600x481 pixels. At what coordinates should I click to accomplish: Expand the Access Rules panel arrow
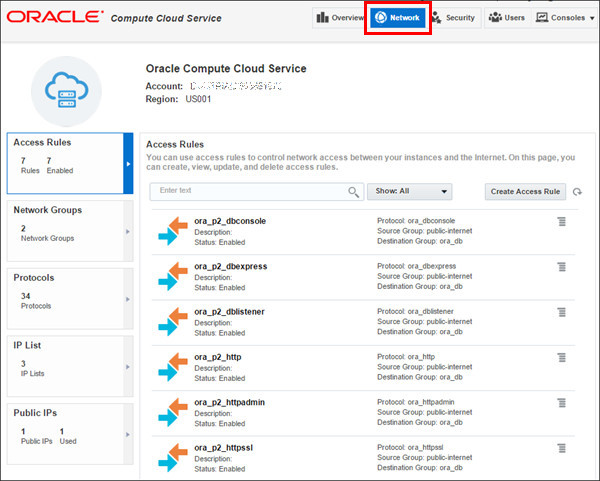pyautogui.click(x=128, y=164)
